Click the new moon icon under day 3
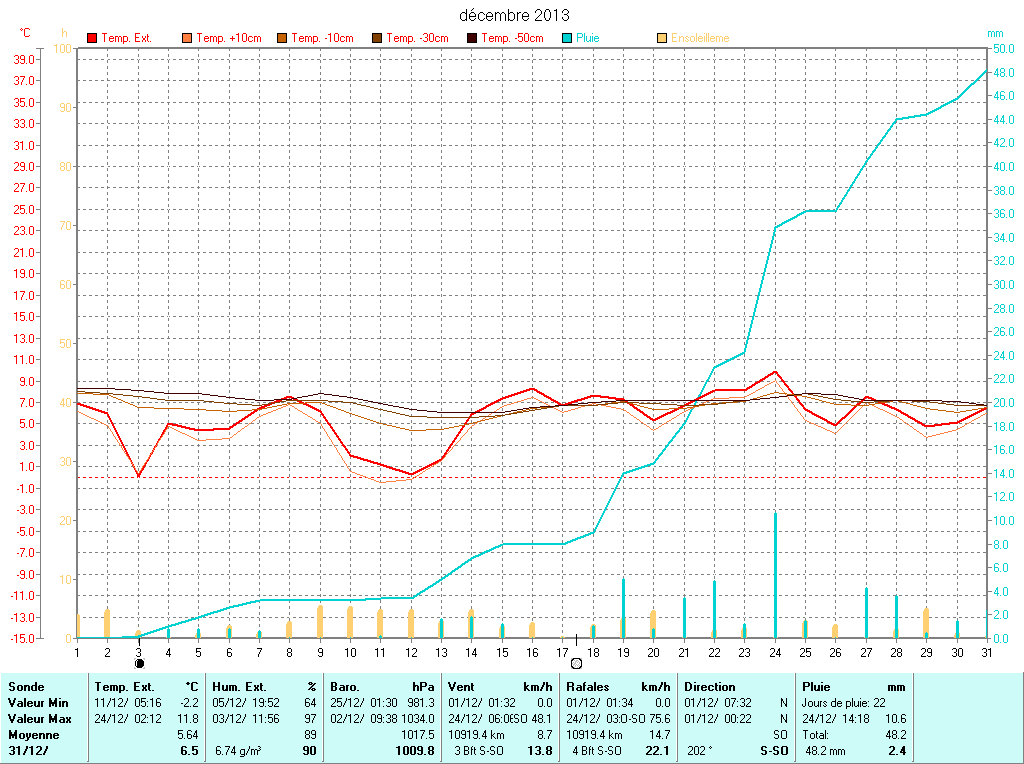This screenshot has height=764, width=1024. pyautogui.click(x=139, y=663)
